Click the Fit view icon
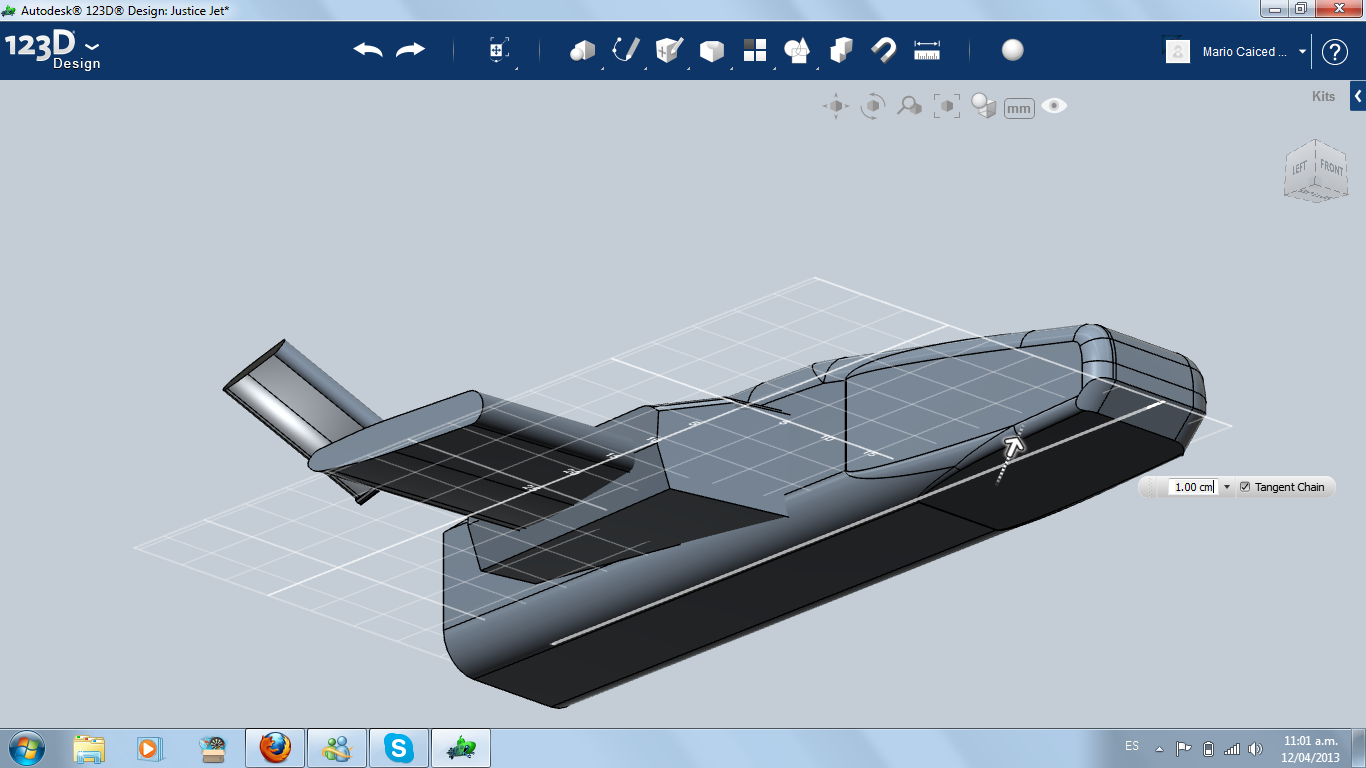 947,106
